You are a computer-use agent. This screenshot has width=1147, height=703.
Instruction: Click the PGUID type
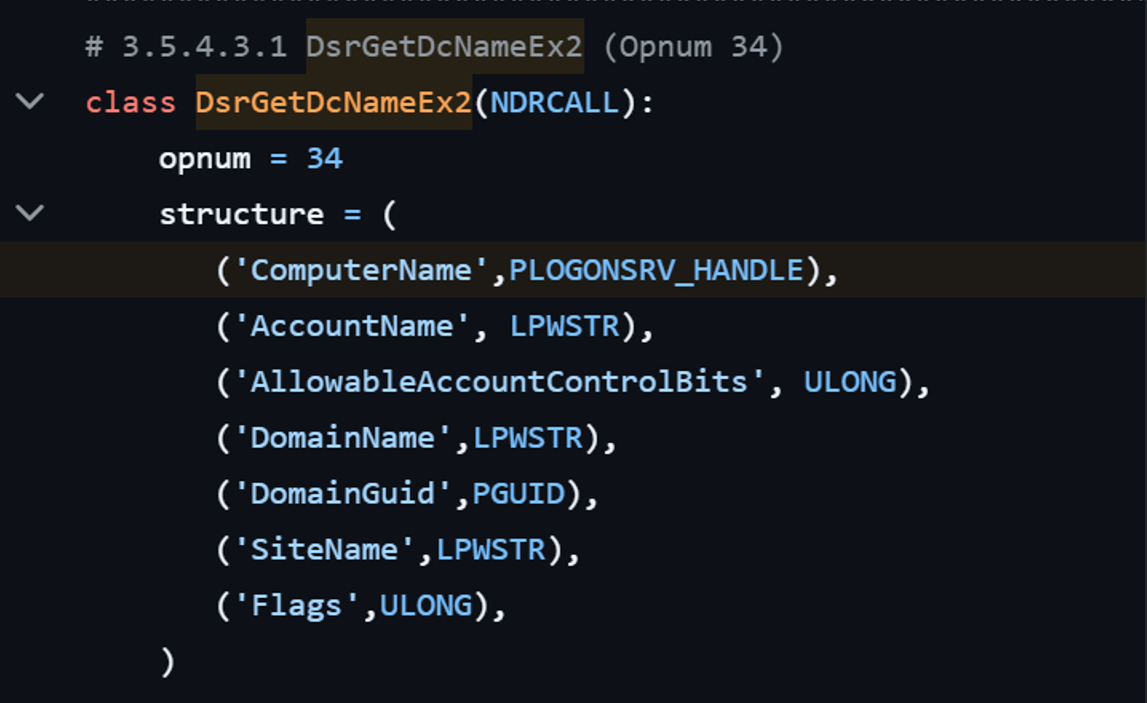(x=518, y=494)
